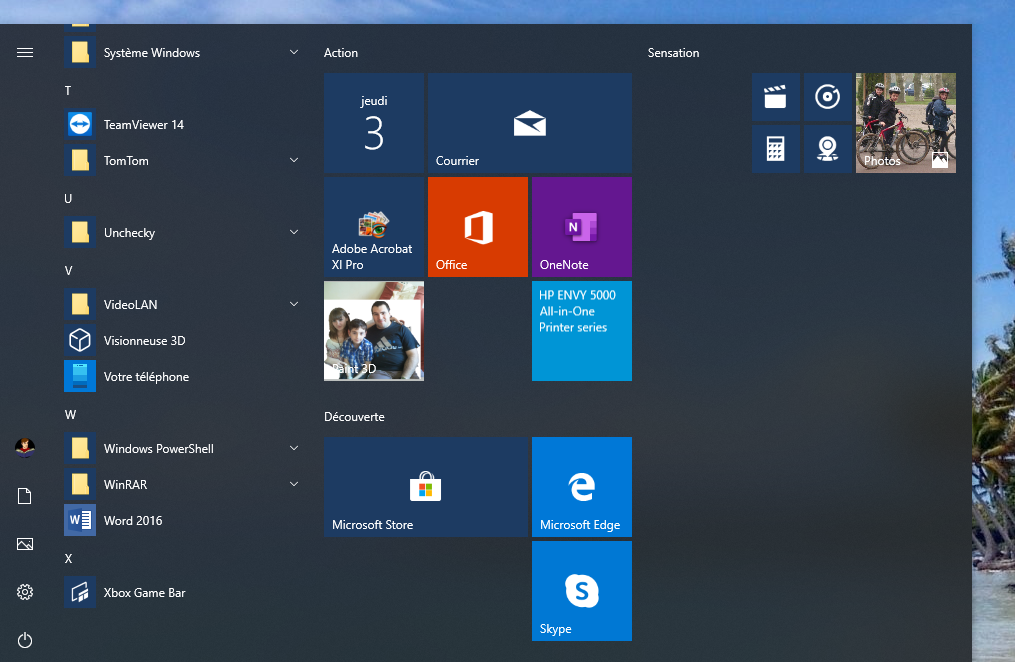Open Visionneuse 3D app

184,340
